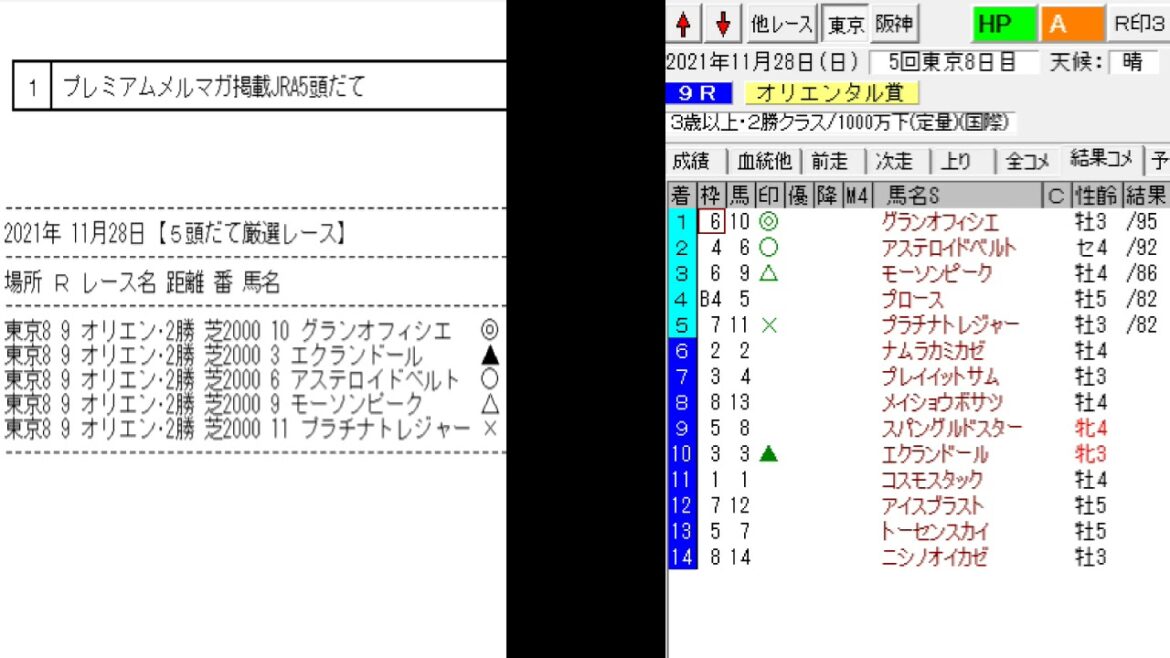This screenshot has height=658, width=1170.
Task: Click the black triangle mark for エクランドール
Action: tap(768, 455)
